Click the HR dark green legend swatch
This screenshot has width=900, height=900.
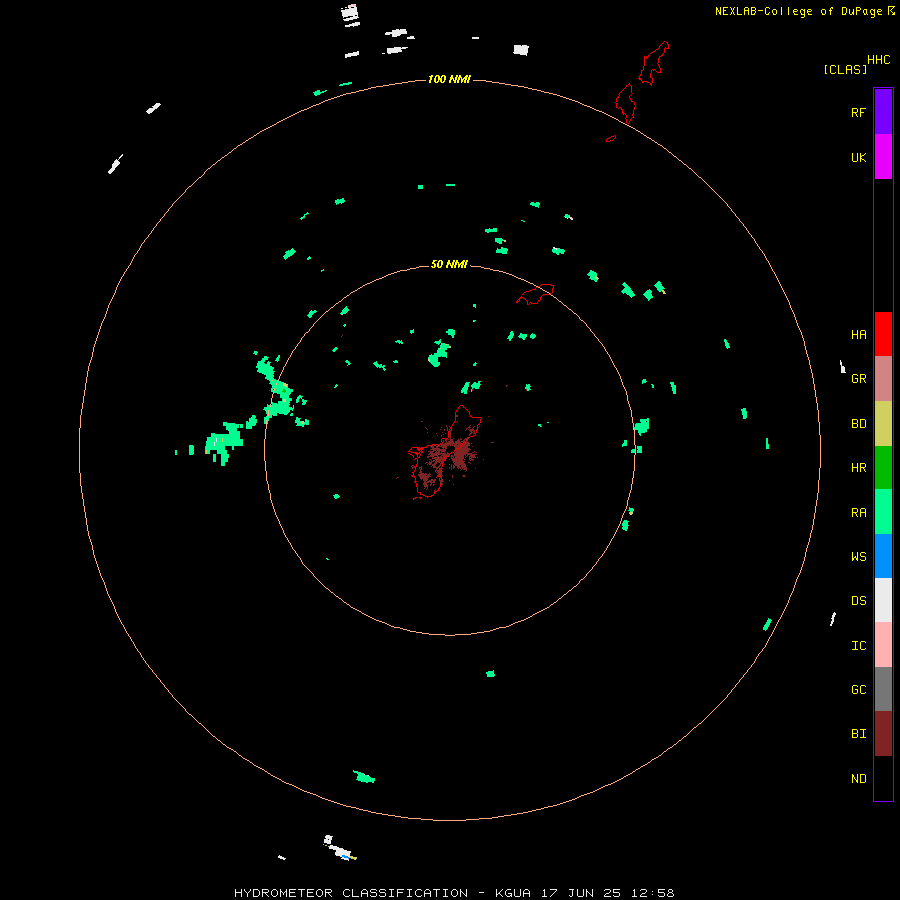tap(883, 468)
